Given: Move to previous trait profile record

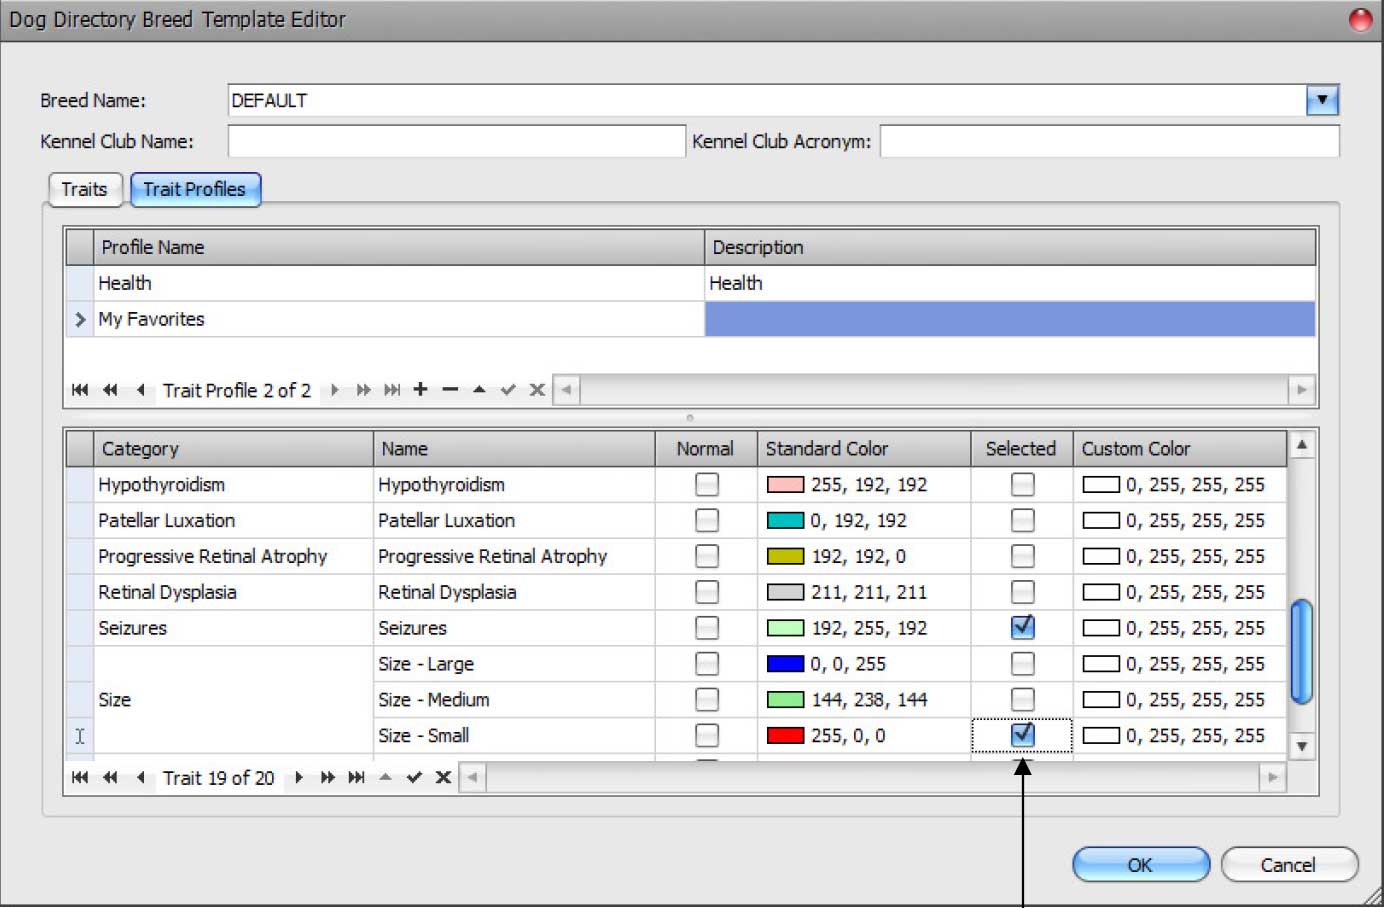Looking at the screenshot, I should coord(140,390).
